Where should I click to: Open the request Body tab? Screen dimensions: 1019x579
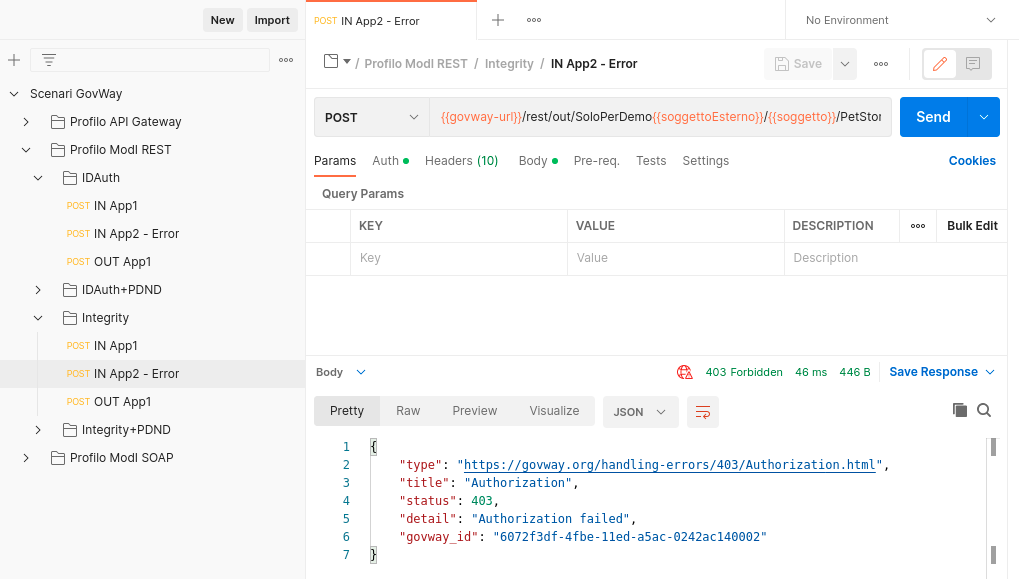tap(538, 161)
